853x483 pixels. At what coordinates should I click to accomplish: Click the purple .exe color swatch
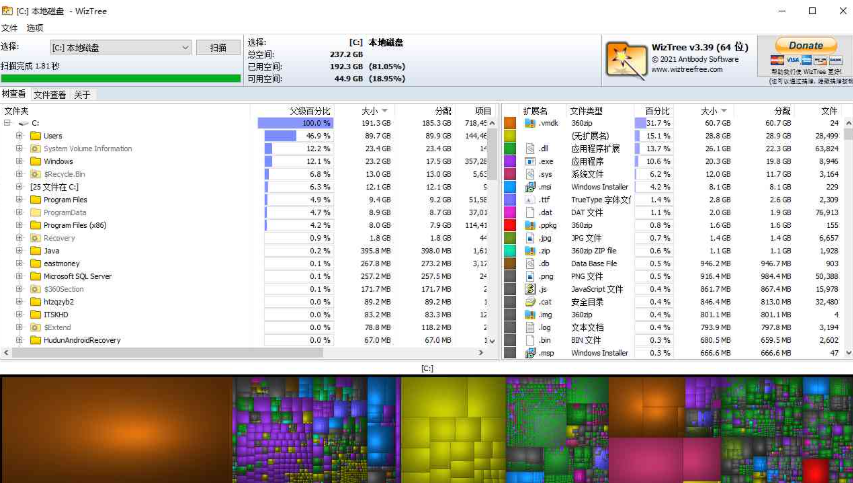(510, 161)
